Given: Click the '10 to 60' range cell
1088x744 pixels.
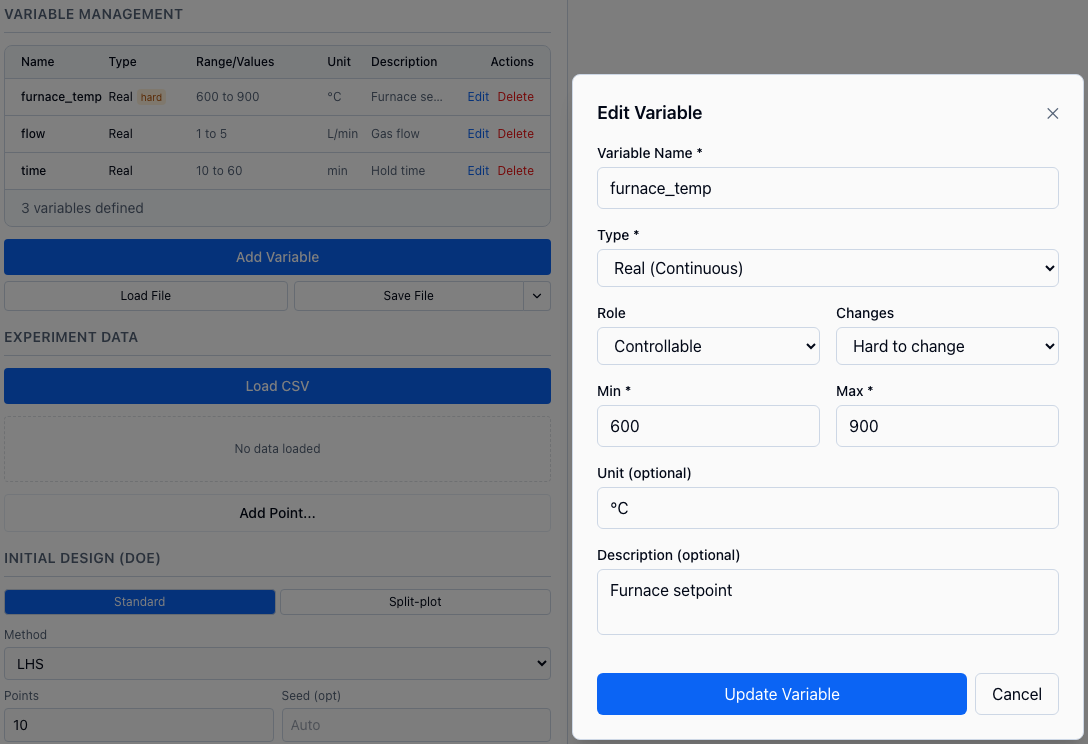Looking at the screenshot, I should click(x=219, y=171).
